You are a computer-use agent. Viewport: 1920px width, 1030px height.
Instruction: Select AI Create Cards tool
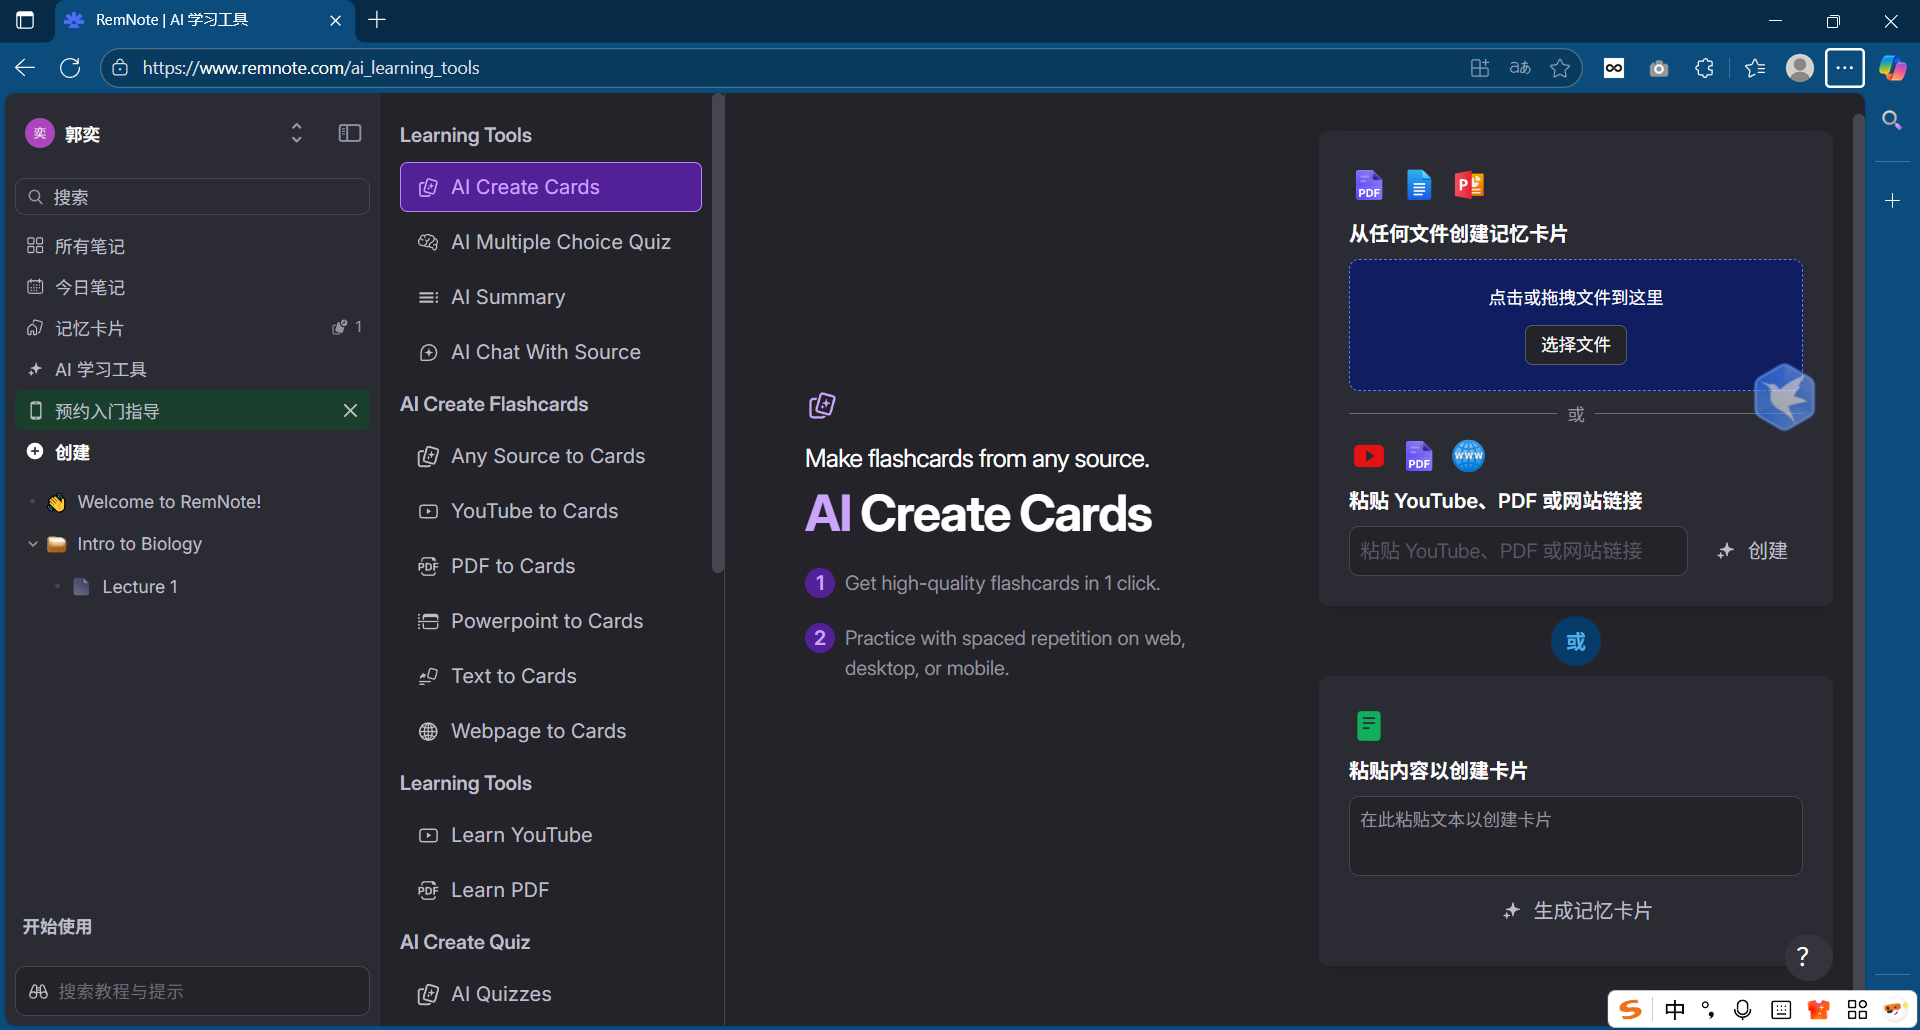click(x=550, y=187)
